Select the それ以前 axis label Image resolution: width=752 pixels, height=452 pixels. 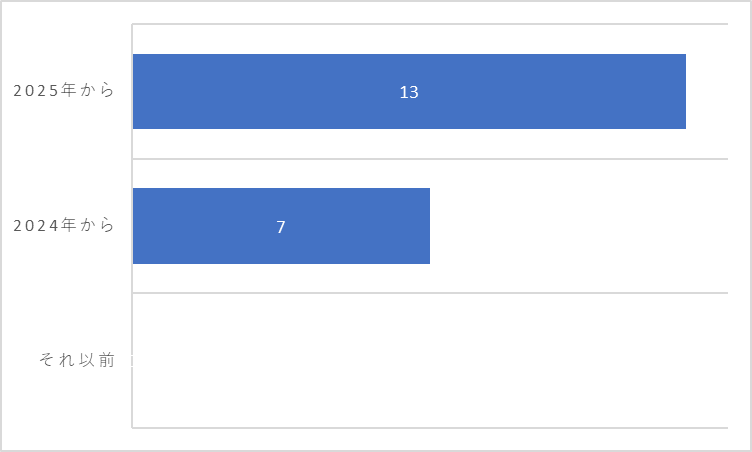pos(77,359)
